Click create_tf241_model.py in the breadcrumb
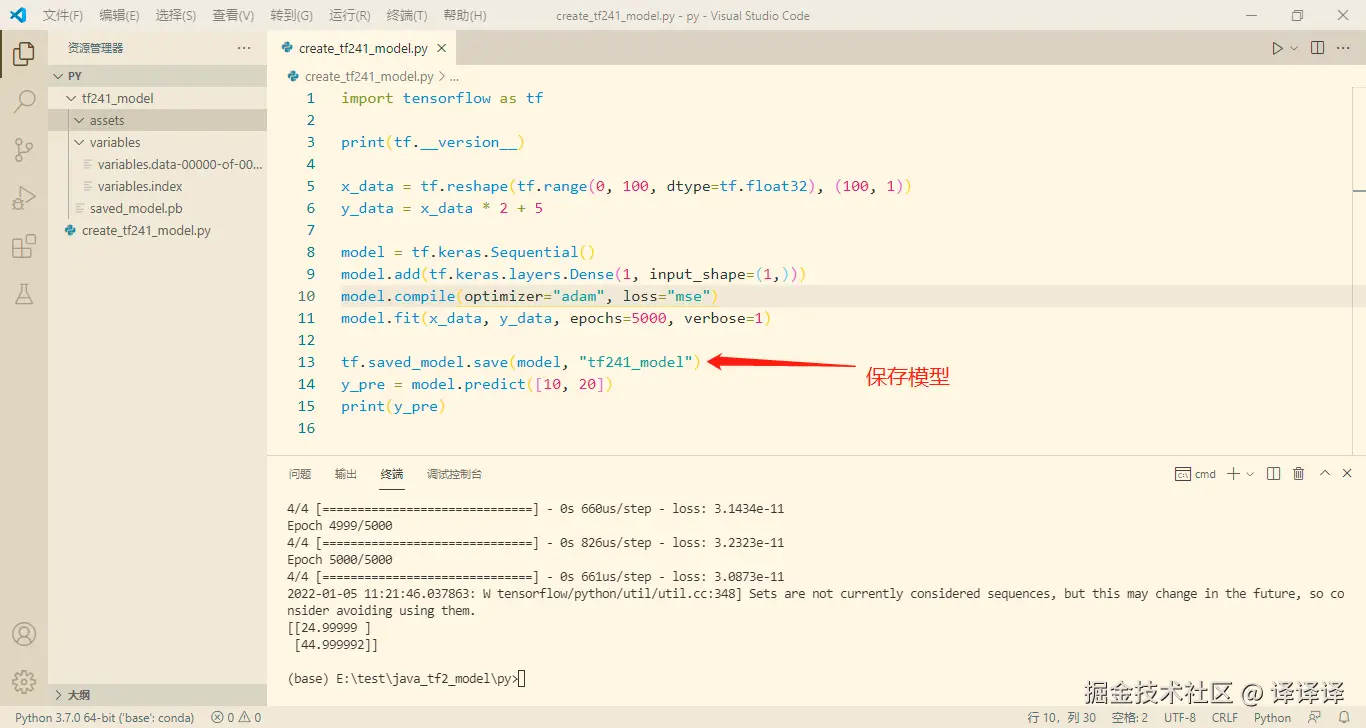This screenshot has height=728, width=1366. tap(369, 76)
